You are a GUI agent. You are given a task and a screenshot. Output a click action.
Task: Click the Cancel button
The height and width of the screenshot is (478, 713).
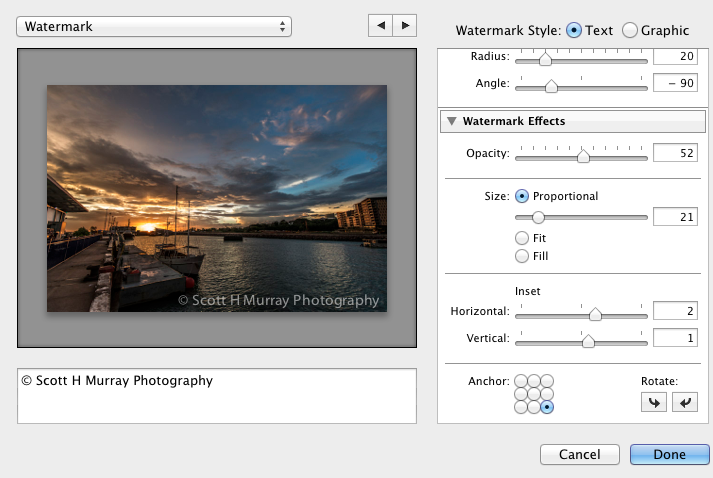point(579,454)
